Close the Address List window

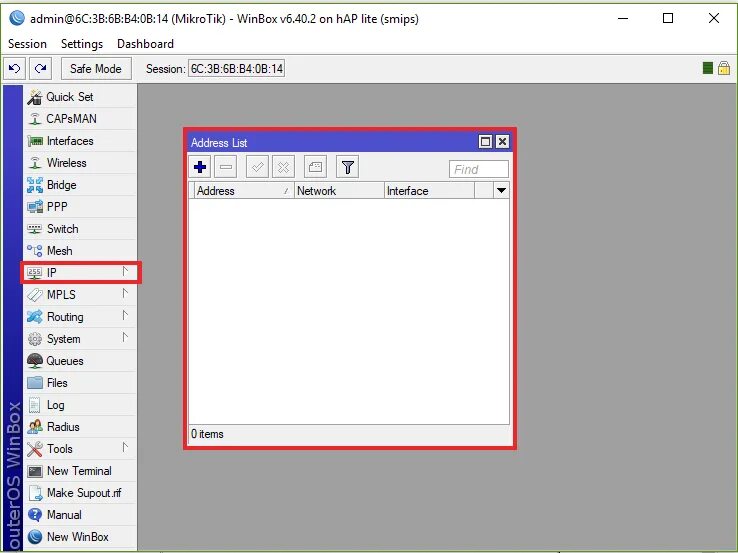503,142
